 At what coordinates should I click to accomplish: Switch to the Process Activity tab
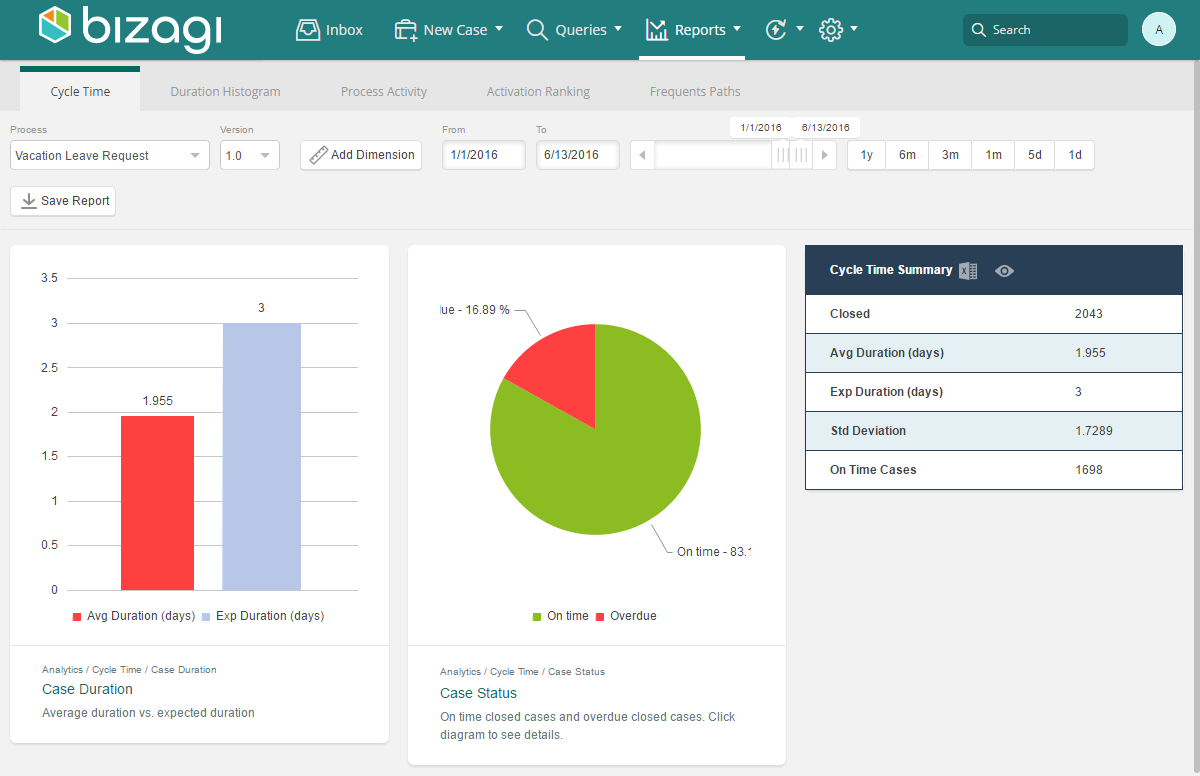tap(384, 91)
